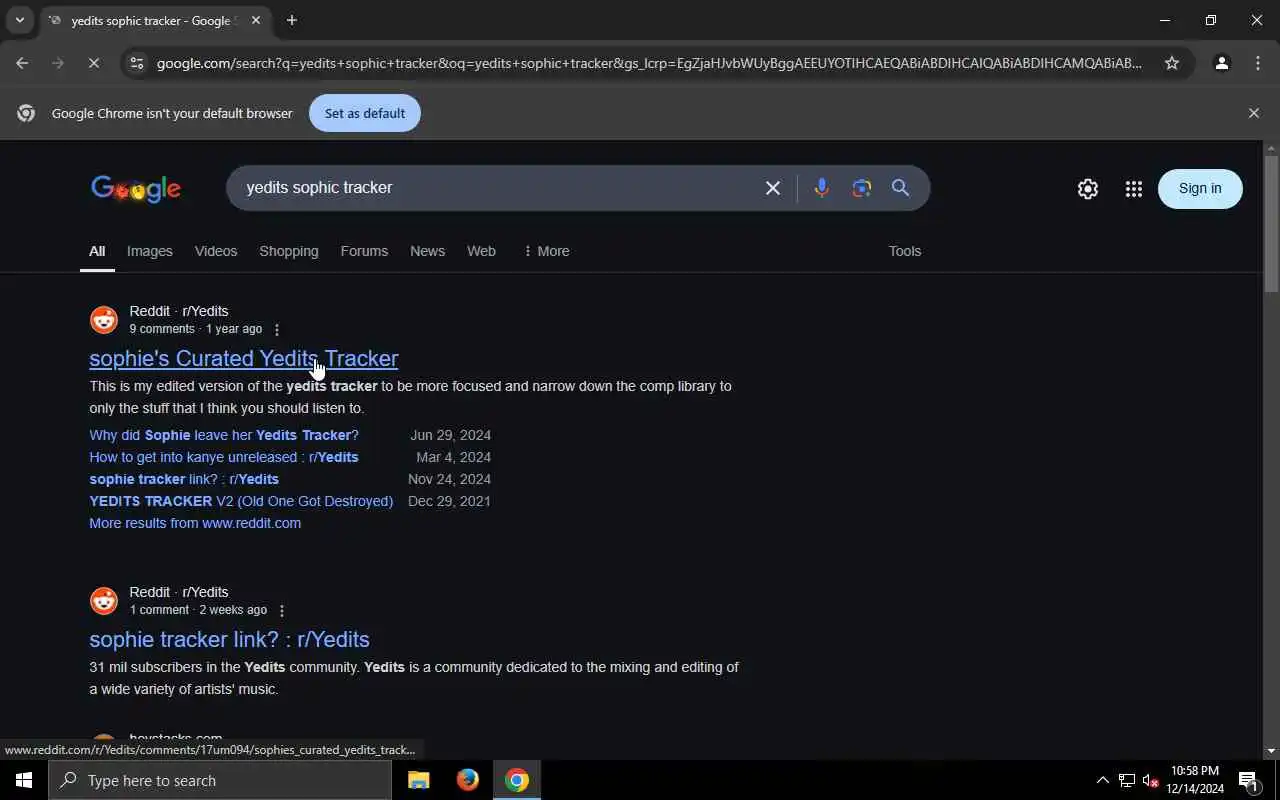Submit search with magnifier icon
1280x800 pixels.
point(900,188)
